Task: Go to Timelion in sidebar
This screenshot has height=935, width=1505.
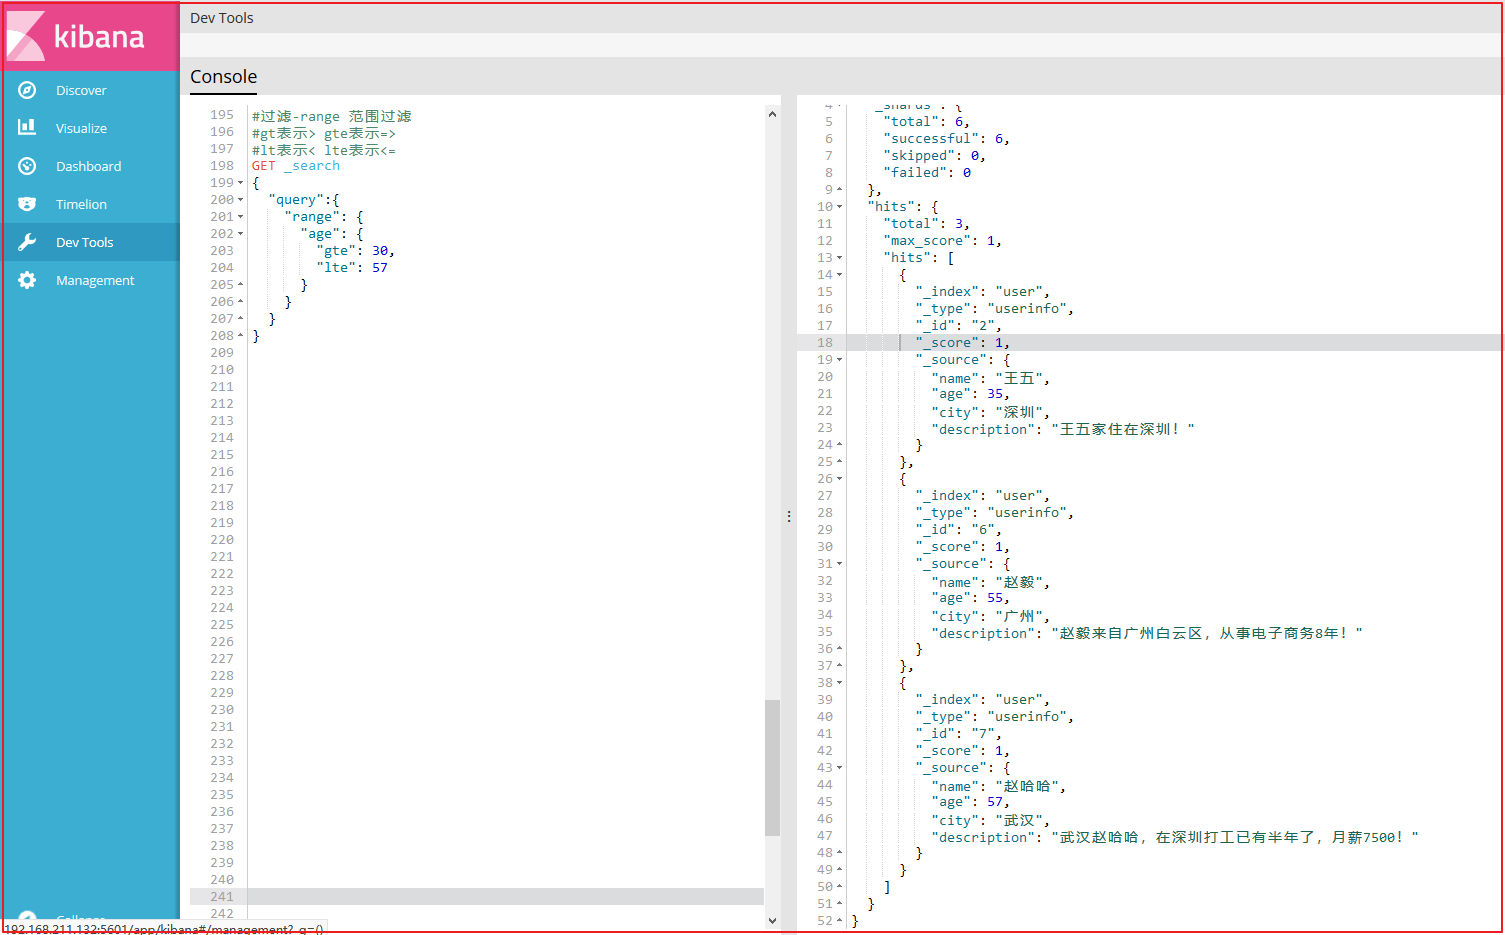Action: click(x=81, y=204)
